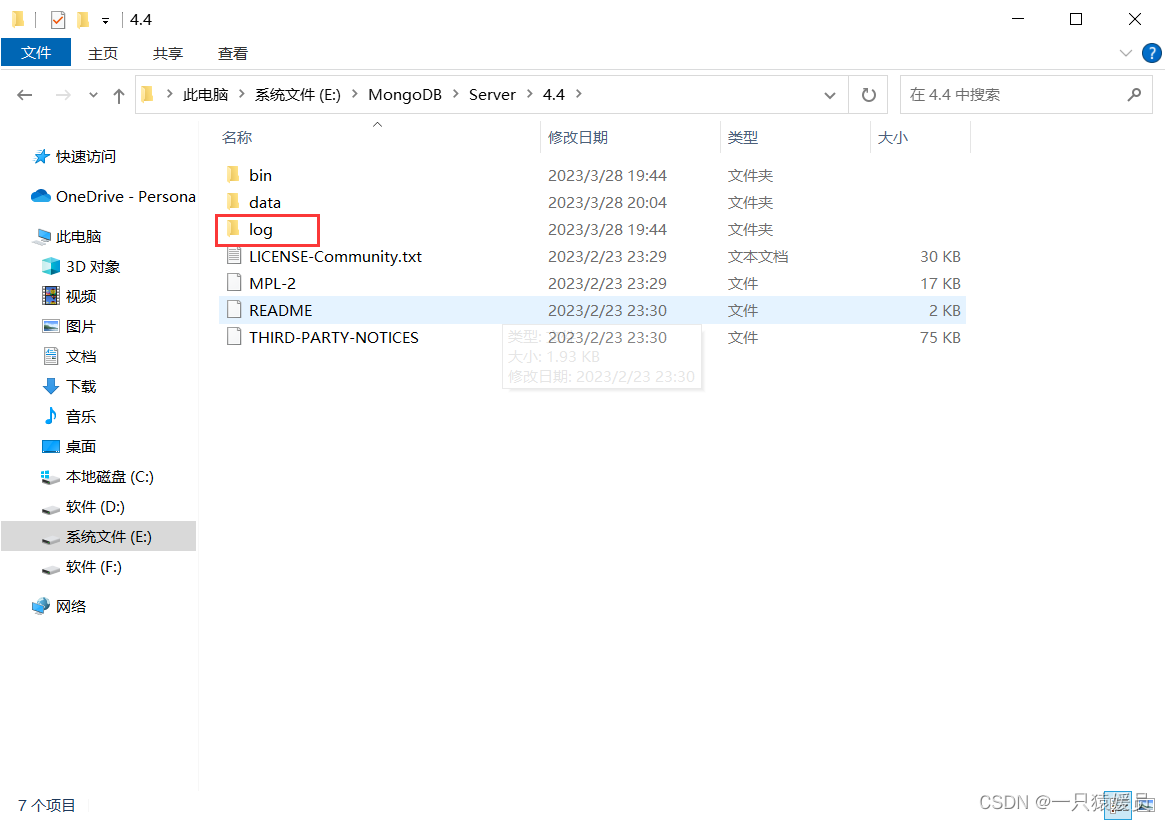Select the data folder icon
Image resolution: width=1166 pixels, height=821 pixels.
coord(233,202)
